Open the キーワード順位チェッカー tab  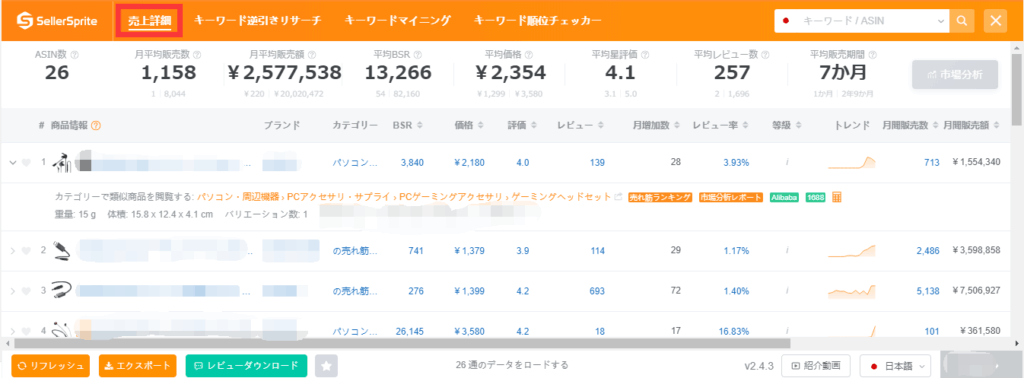[538, 21]
